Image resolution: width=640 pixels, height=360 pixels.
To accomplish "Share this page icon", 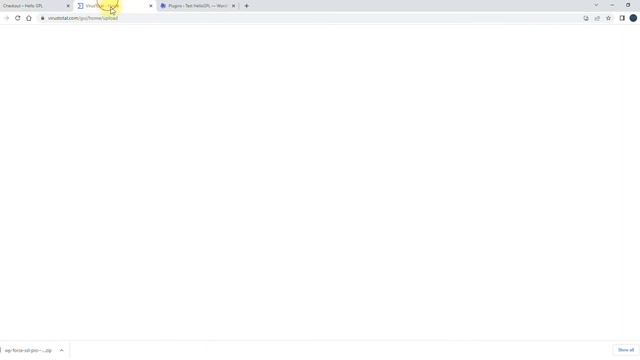I will pos(597,18).
